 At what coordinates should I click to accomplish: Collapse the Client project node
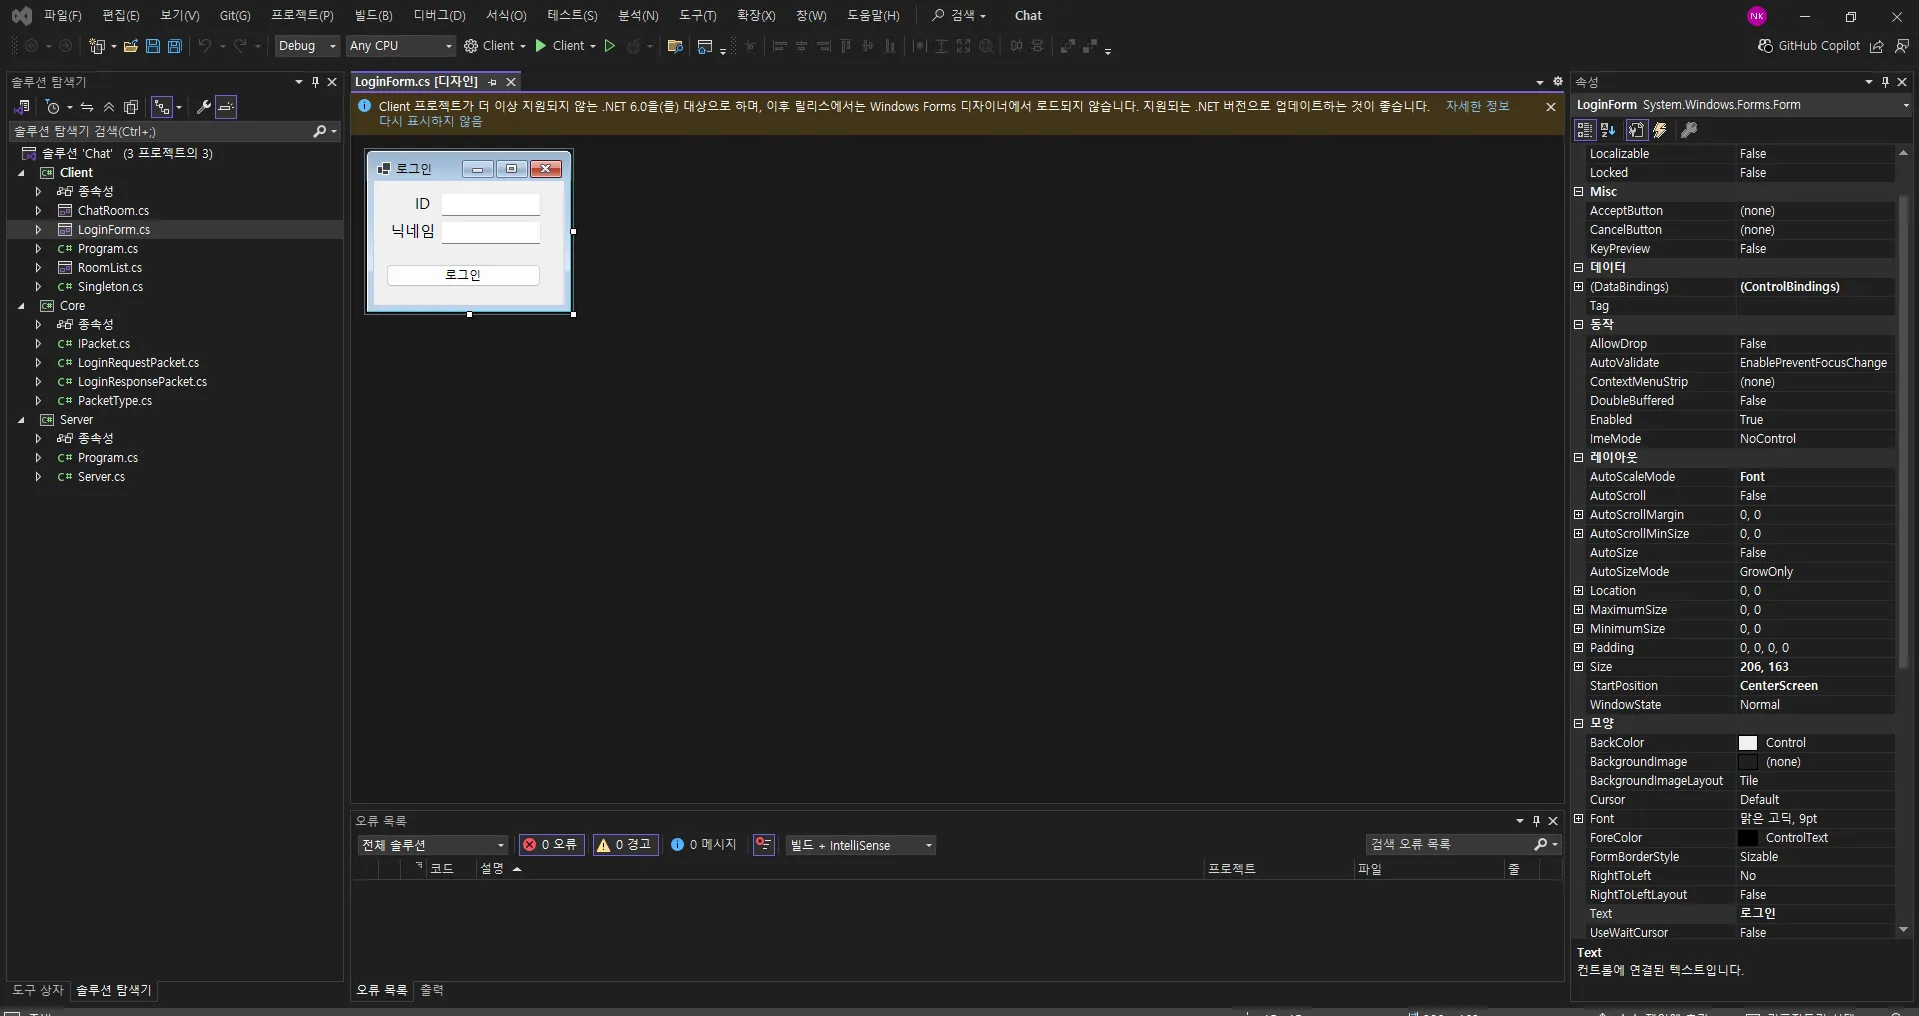pos(21,173)
